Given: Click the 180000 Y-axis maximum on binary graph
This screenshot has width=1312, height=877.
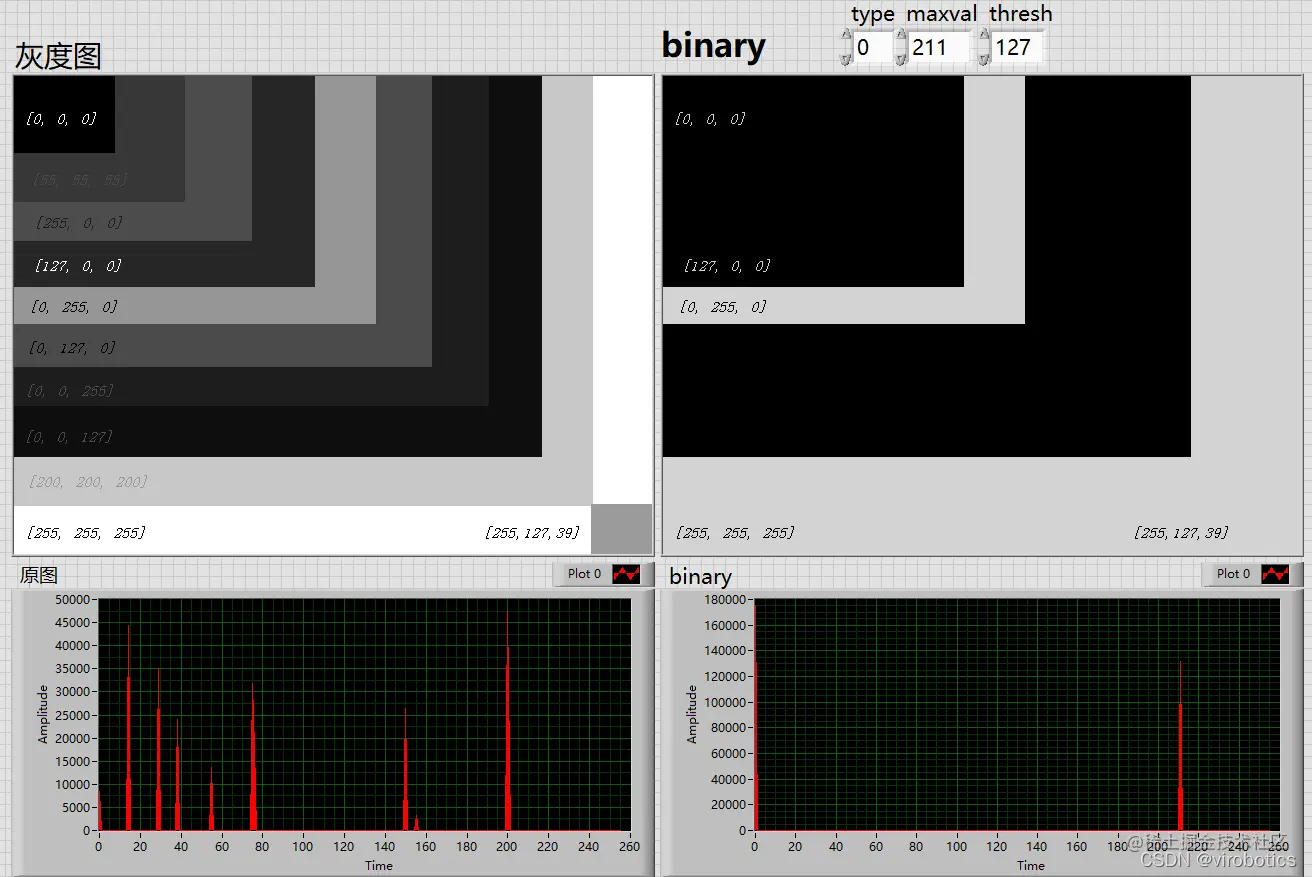Looking at the screenshot, I should (x=725, y=599).
